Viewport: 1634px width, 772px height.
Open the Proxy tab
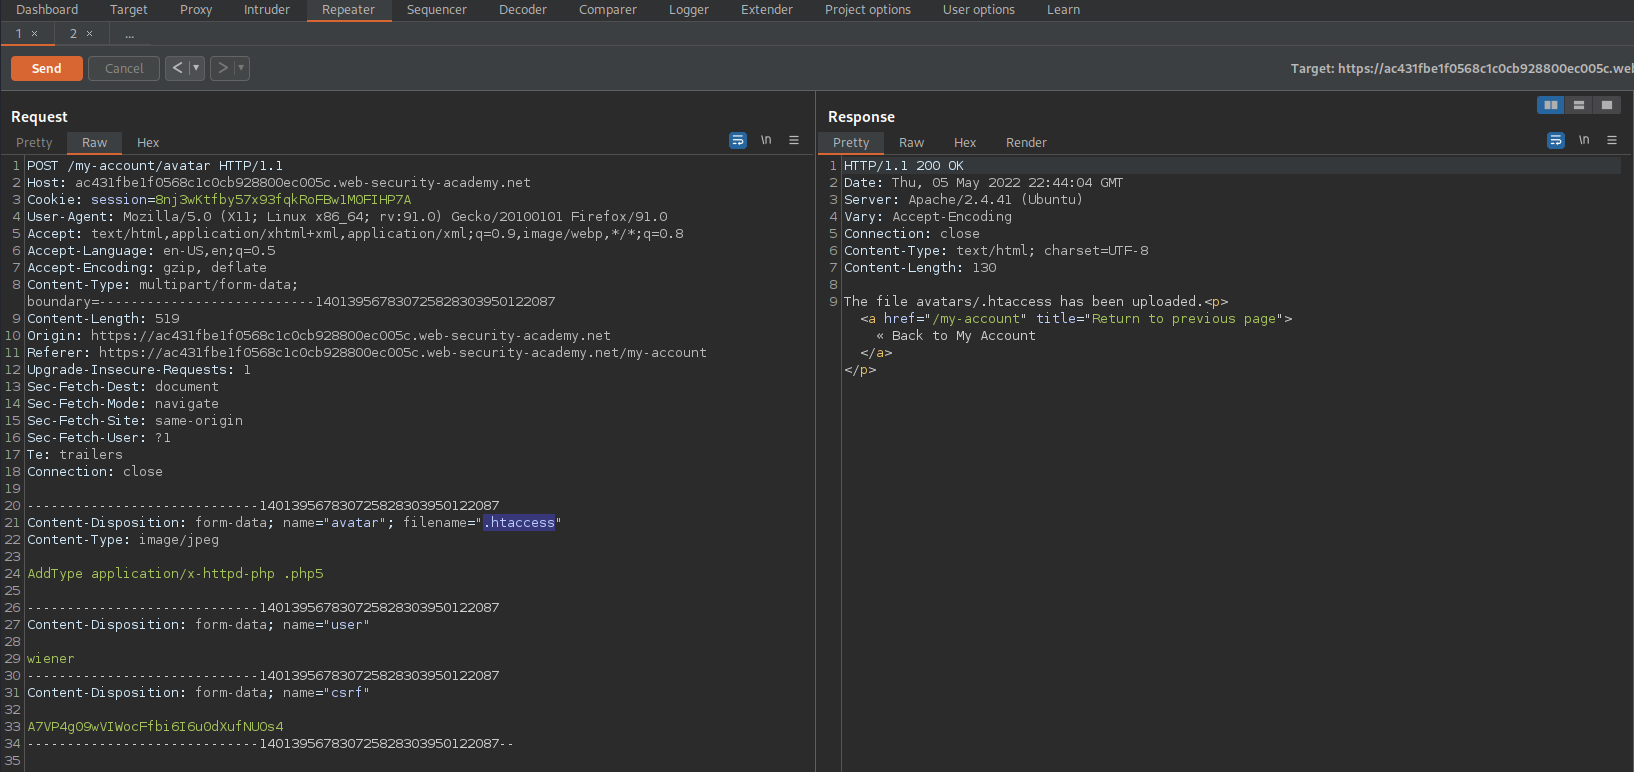196,10
